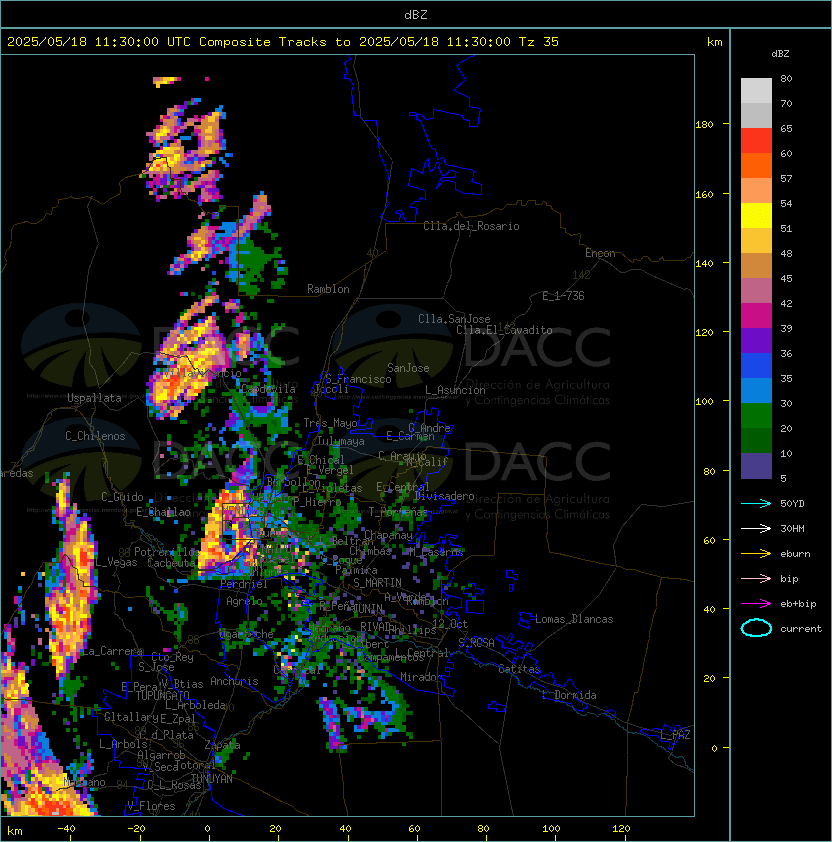Pick the orange 57-60 dBZ legend swatch
Image resolution: width=832 pixels, height=842 pixels.
756,166
